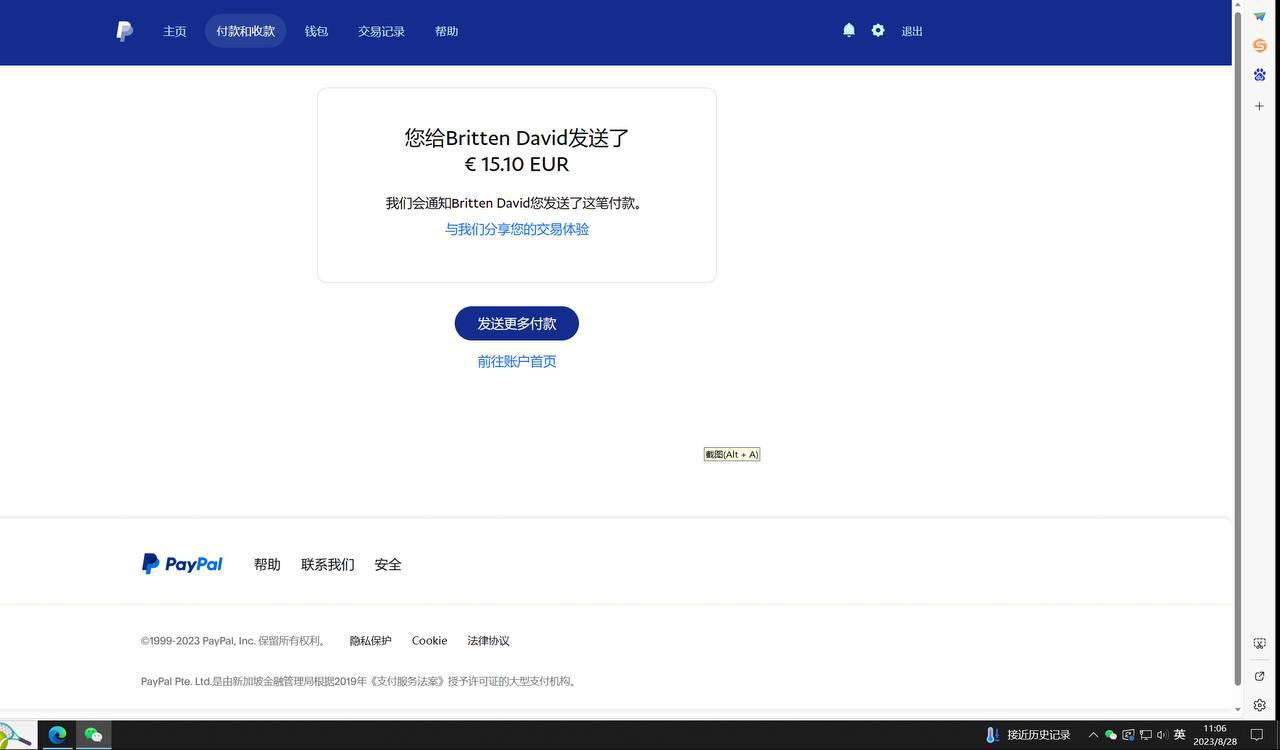This screenshot has width=1280, height=750.
Task: Click the WeChat icon in taskbar
Action: pos(93,735)
